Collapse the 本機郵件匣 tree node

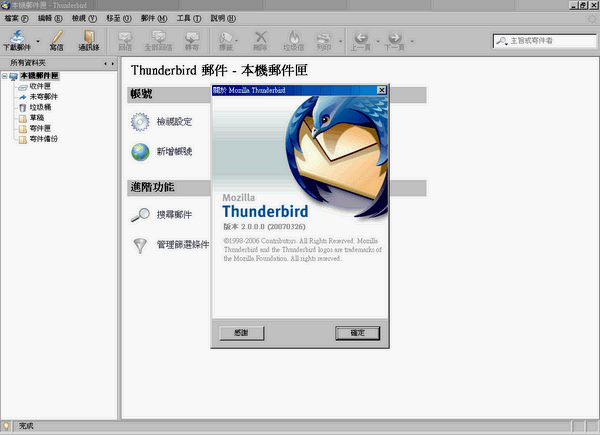5,76
